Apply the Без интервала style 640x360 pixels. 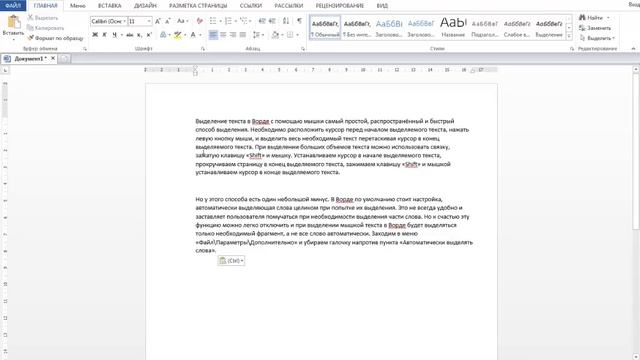click(357, 28)
